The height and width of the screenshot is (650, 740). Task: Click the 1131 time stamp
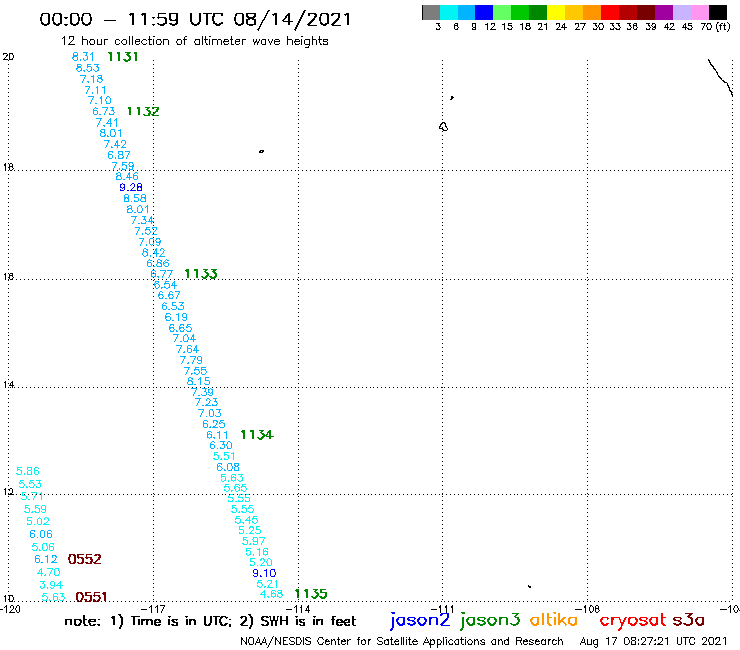point(123,57)
